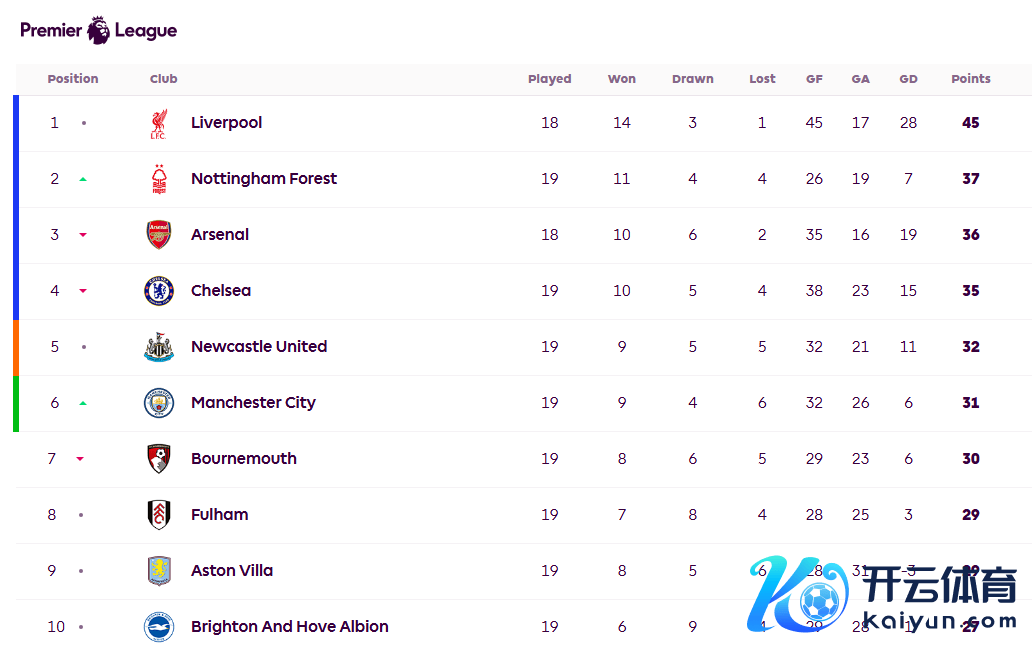Open the Brighton And Hove Albion link
The height and width of the screenshot is (654, 1032).
pos(289,627)
